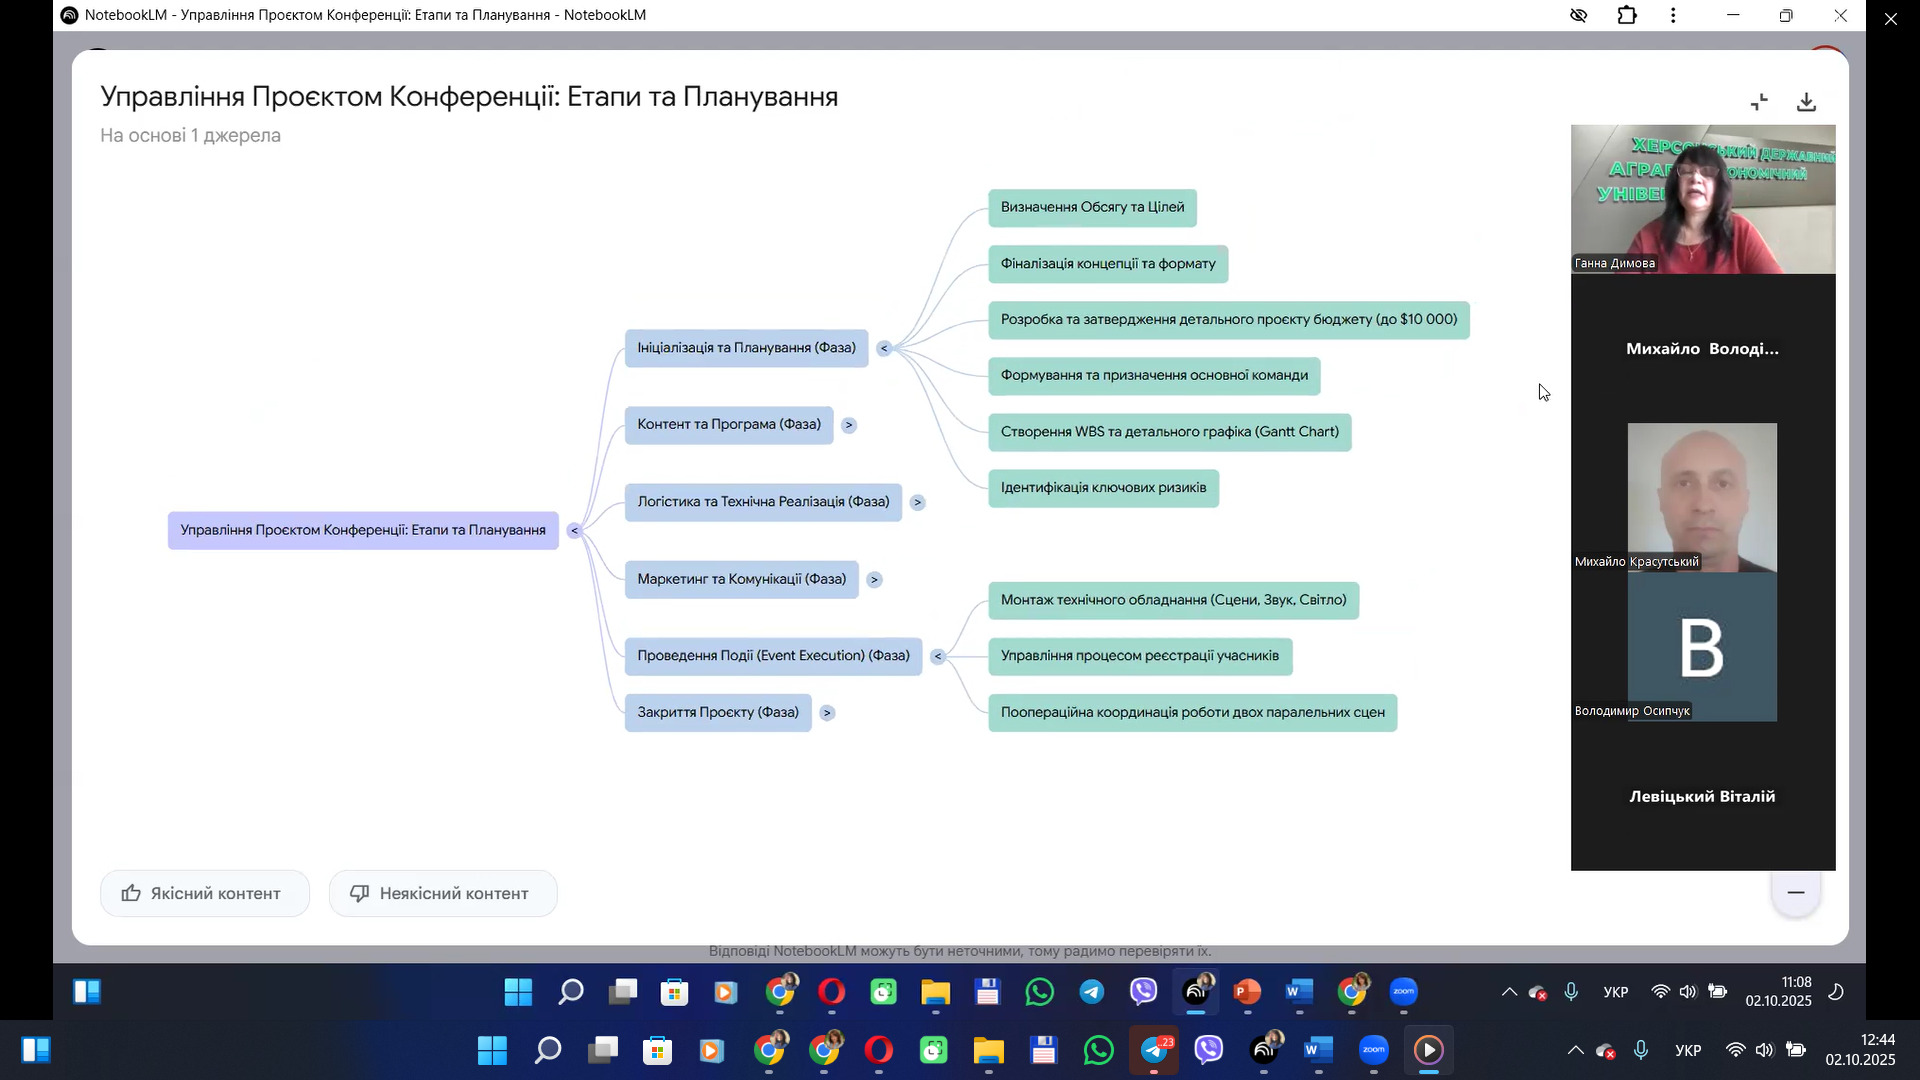This screenshot has height=1080, width=1920.
Task: Collapse the Ініціалізація та Планування branch
Action: 884,348
